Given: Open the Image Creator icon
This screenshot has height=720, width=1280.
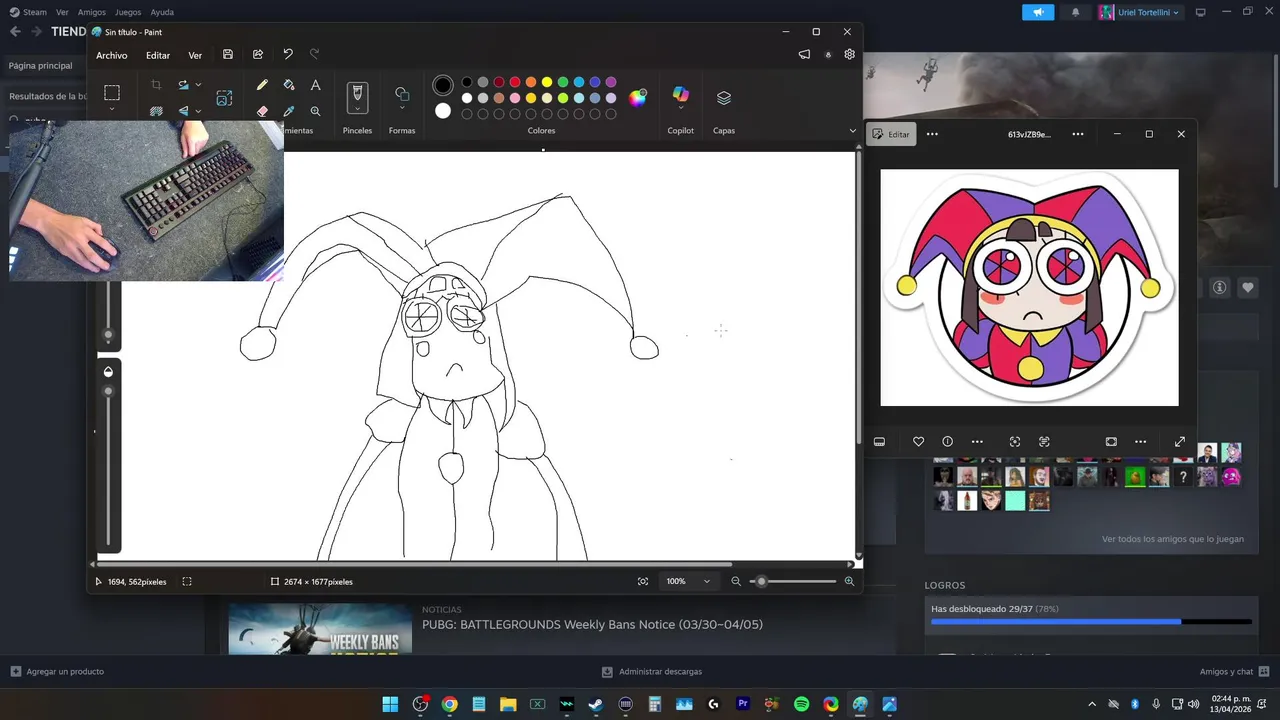Looking at the screenshot, I should coord(224,98).
